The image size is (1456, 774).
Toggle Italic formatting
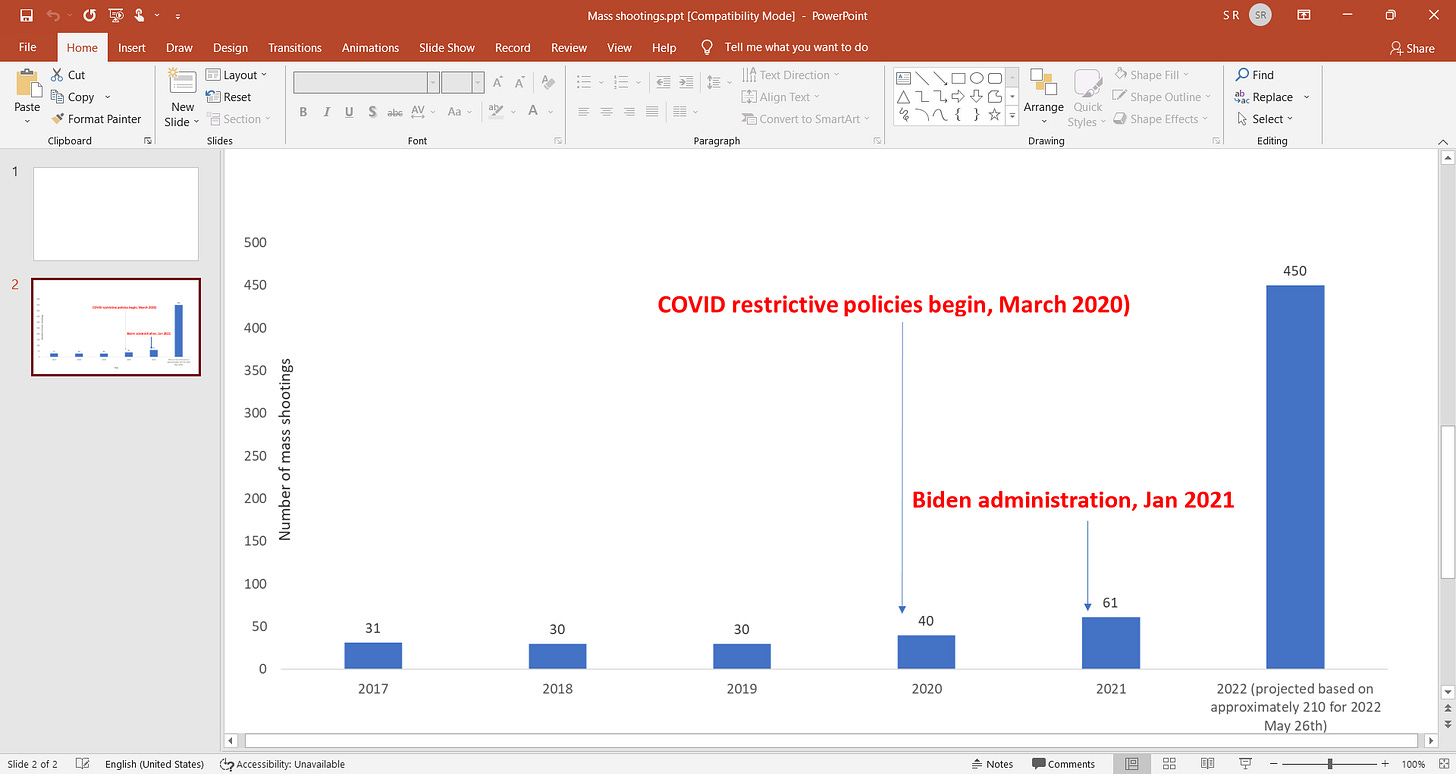click(326, 112)
